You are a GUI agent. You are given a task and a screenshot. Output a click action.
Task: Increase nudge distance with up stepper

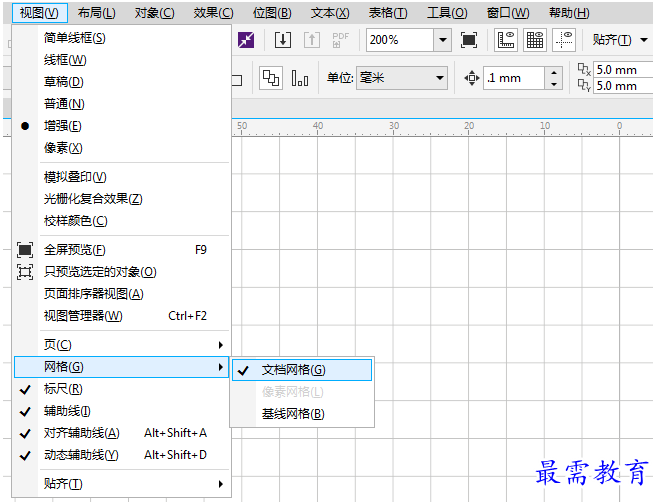coord(554,73)
